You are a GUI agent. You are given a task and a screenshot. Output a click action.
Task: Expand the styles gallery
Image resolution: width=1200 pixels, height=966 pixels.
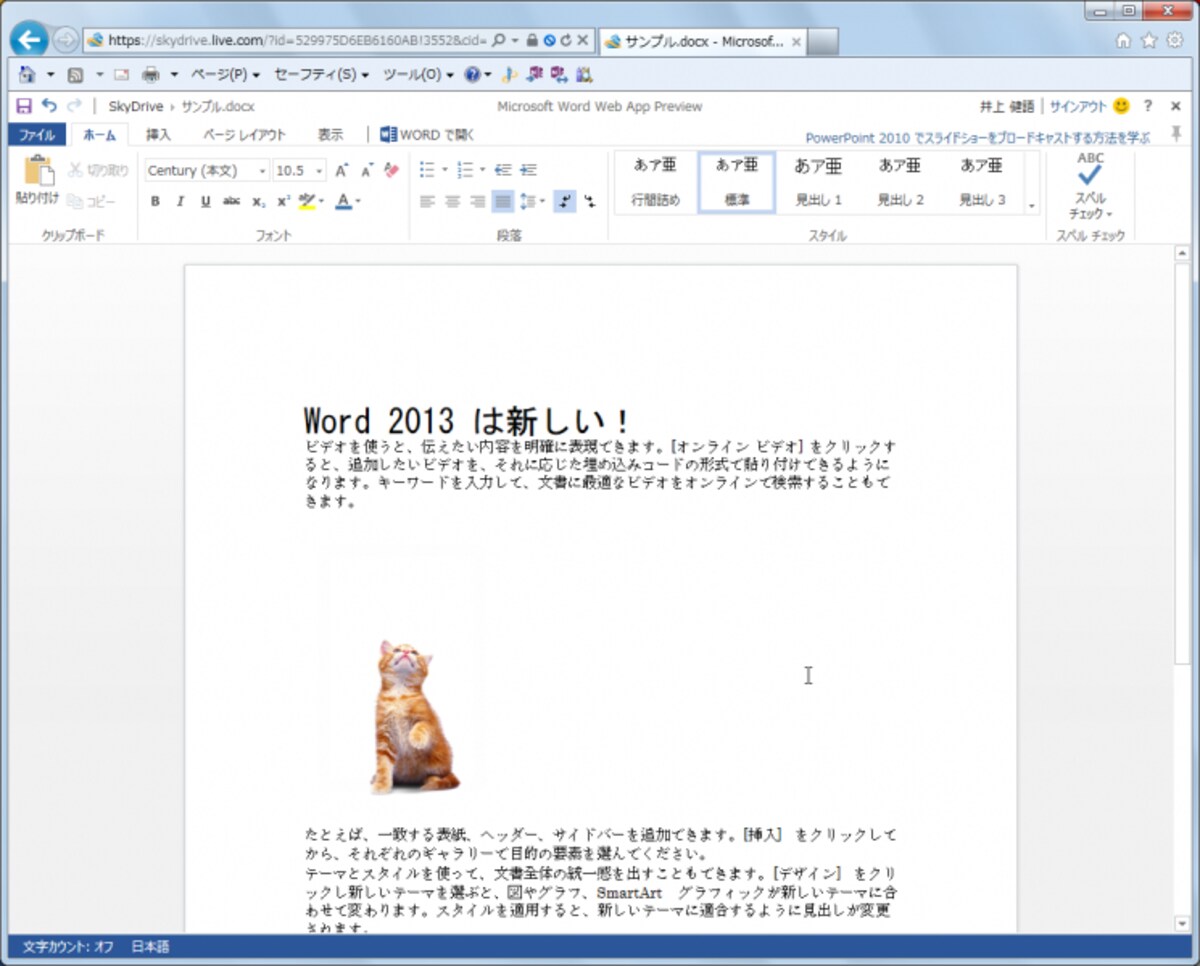pyautogui.click(x=1032, y=206)
